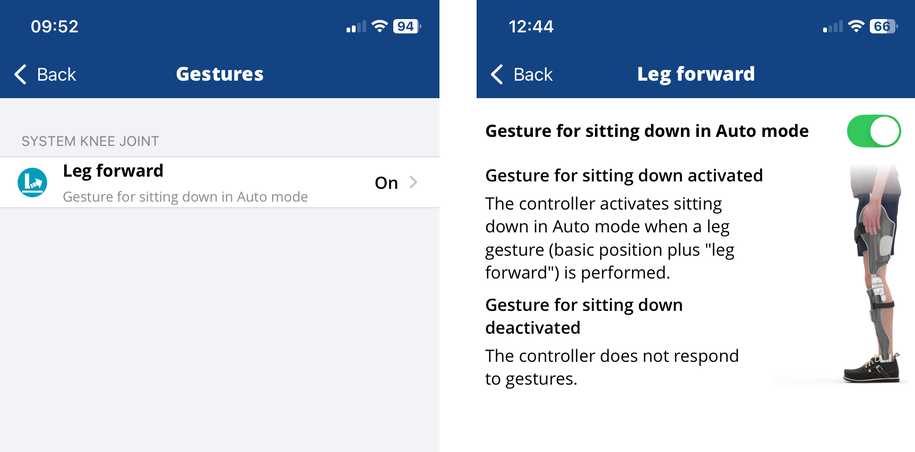Tap the Gestures header title
This screenshot has height=452, width=915.
click(x=220, y=74)
